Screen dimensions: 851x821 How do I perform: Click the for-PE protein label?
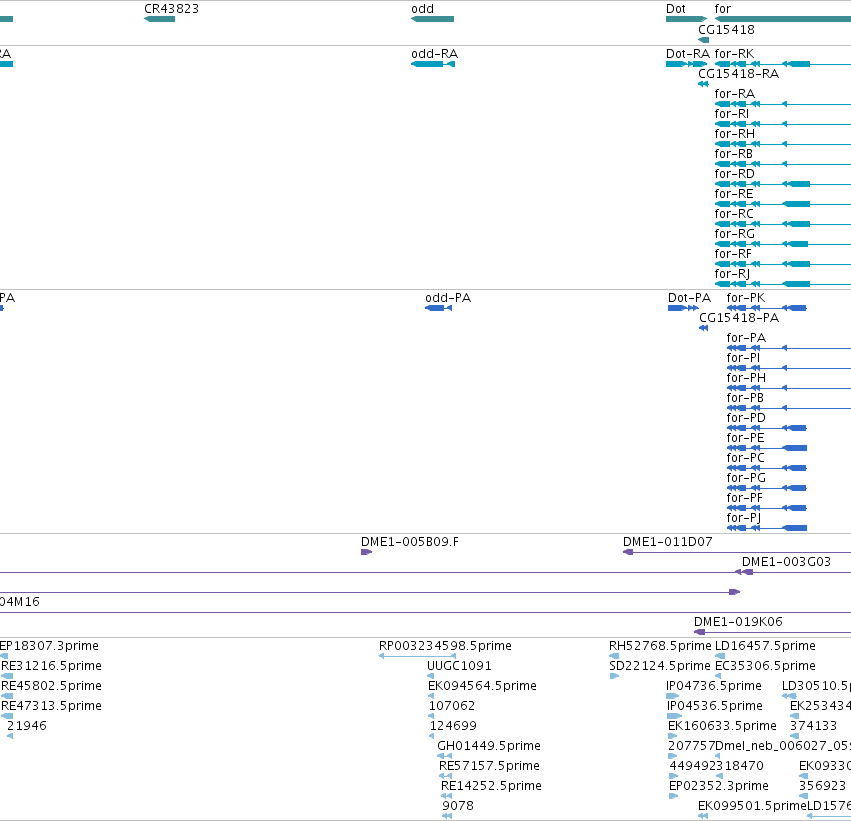coord(745,438)
